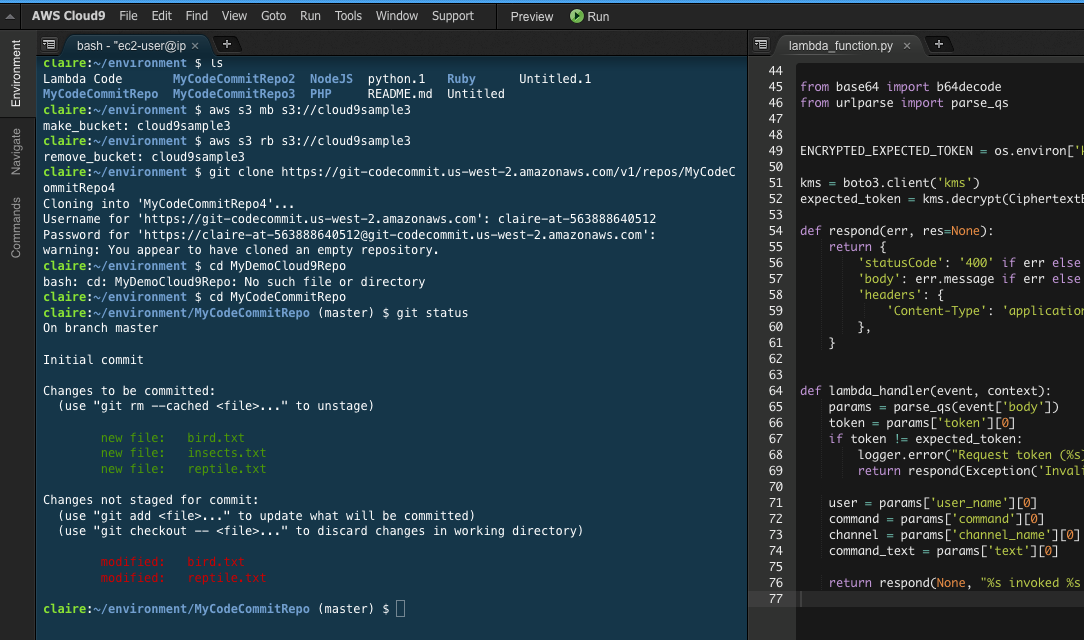Image resolution: width=1084 pixels, height=640 pixels.
Task: Click the tab-list icon beside the lambda_function.py tab
Action: pyautogui.click(x=761, y=45)
